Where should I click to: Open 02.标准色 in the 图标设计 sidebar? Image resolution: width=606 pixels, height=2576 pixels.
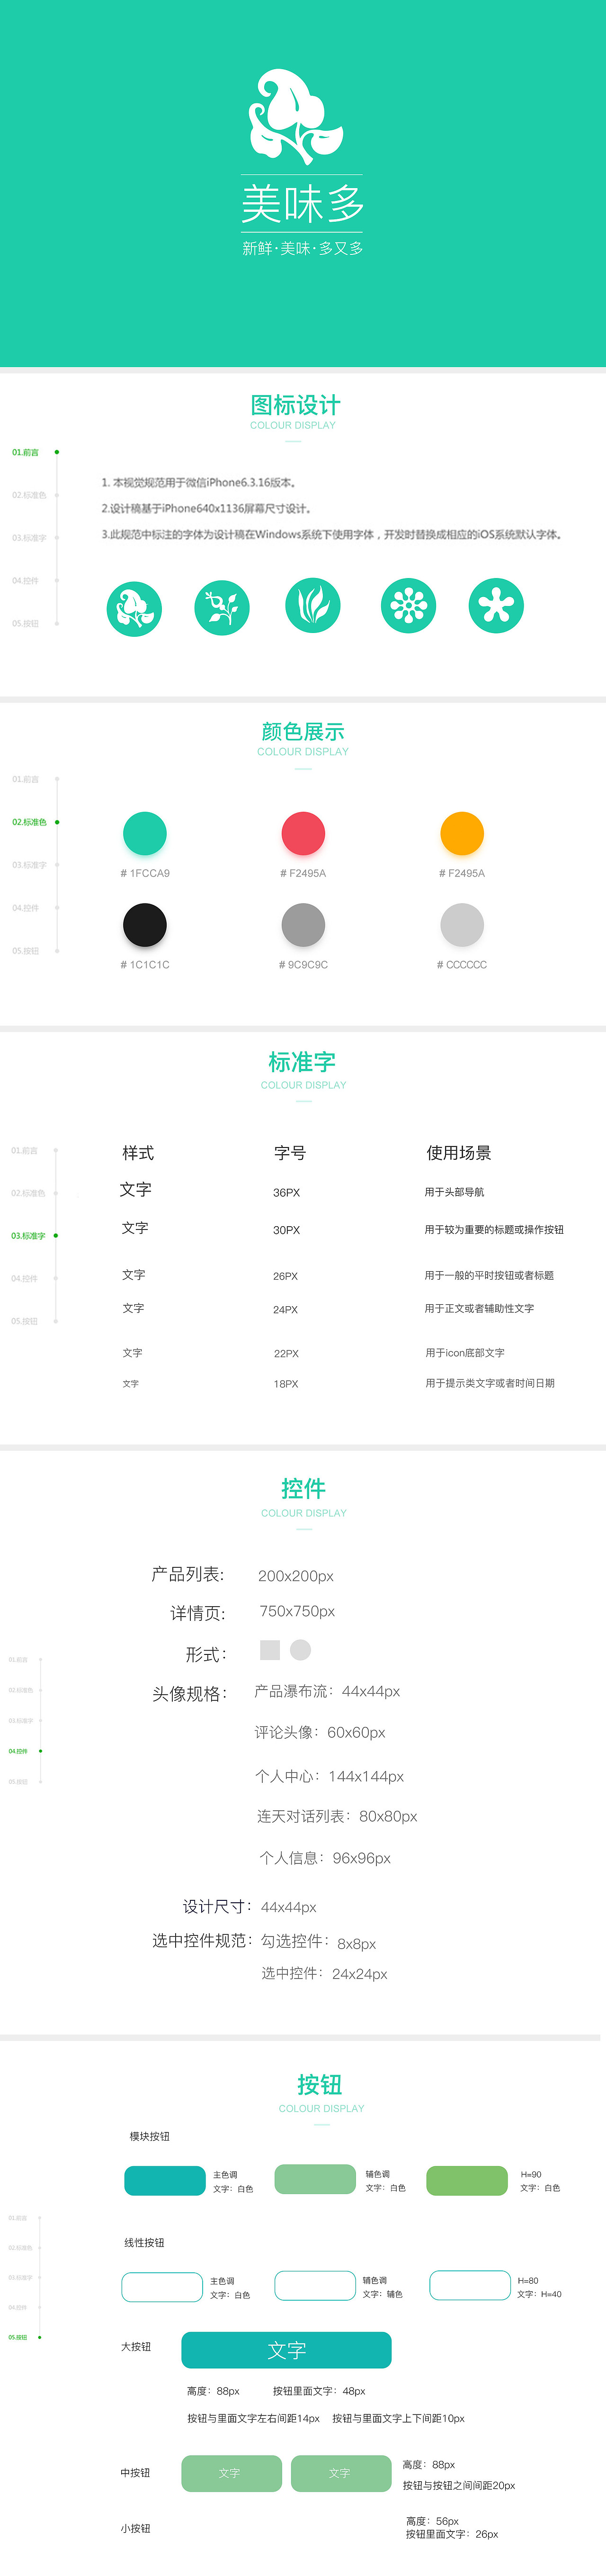[29, 495]
